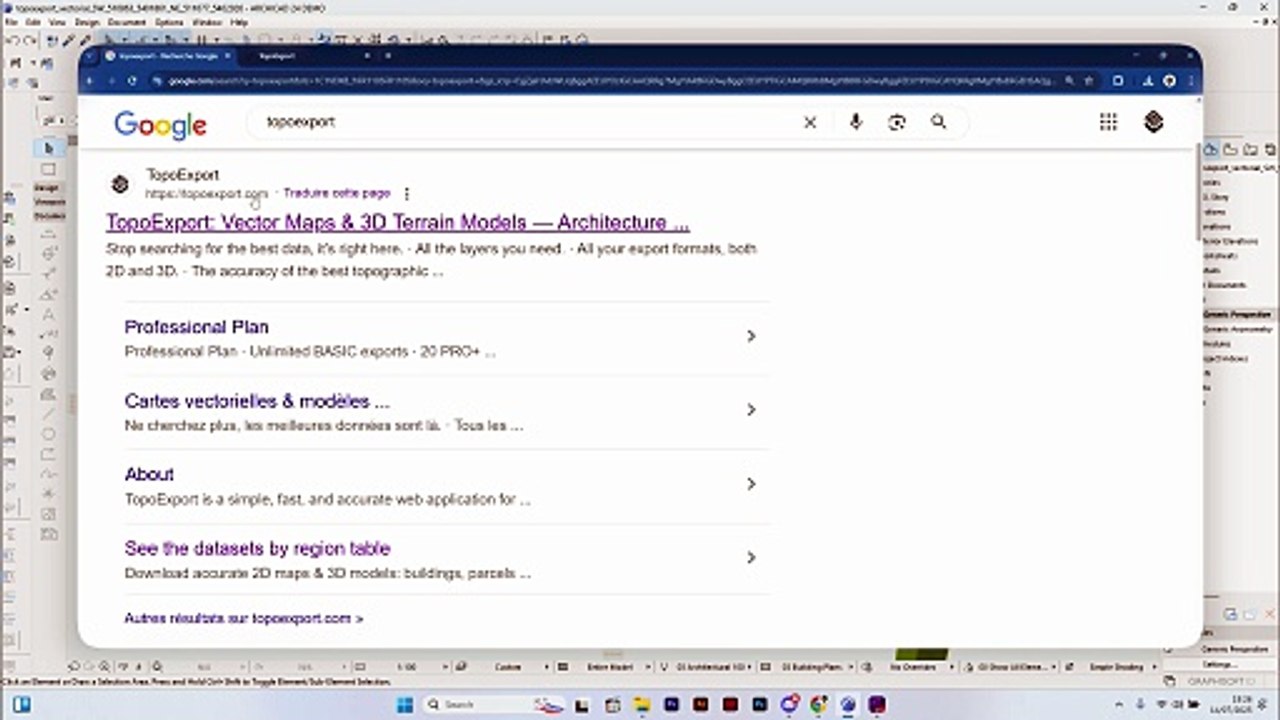Click the Settings button in Archicad Navigator

[x=1218, y=664]
